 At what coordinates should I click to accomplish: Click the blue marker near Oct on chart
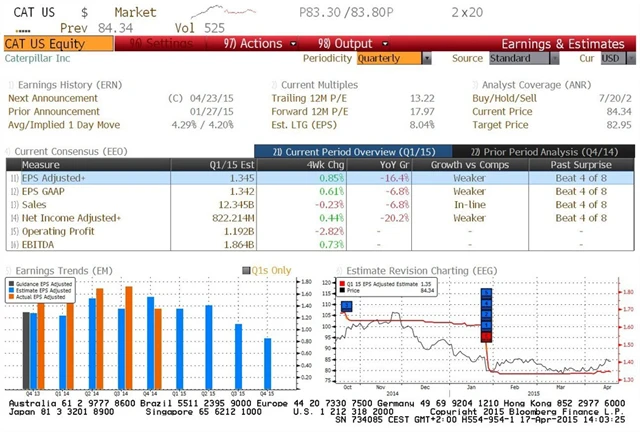[x=346, y=304]
